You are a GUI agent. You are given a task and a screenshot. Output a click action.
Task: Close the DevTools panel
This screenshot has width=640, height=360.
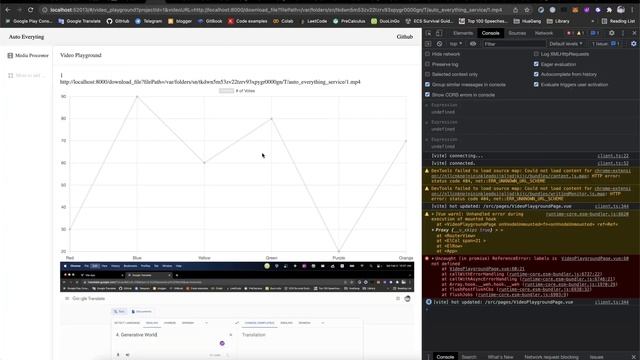click(x=634, y=33)
